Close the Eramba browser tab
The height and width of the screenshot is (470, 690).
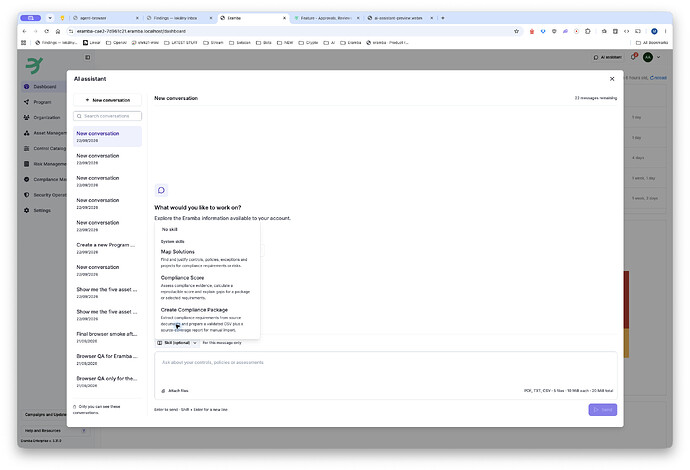click(x=284, y=18)
